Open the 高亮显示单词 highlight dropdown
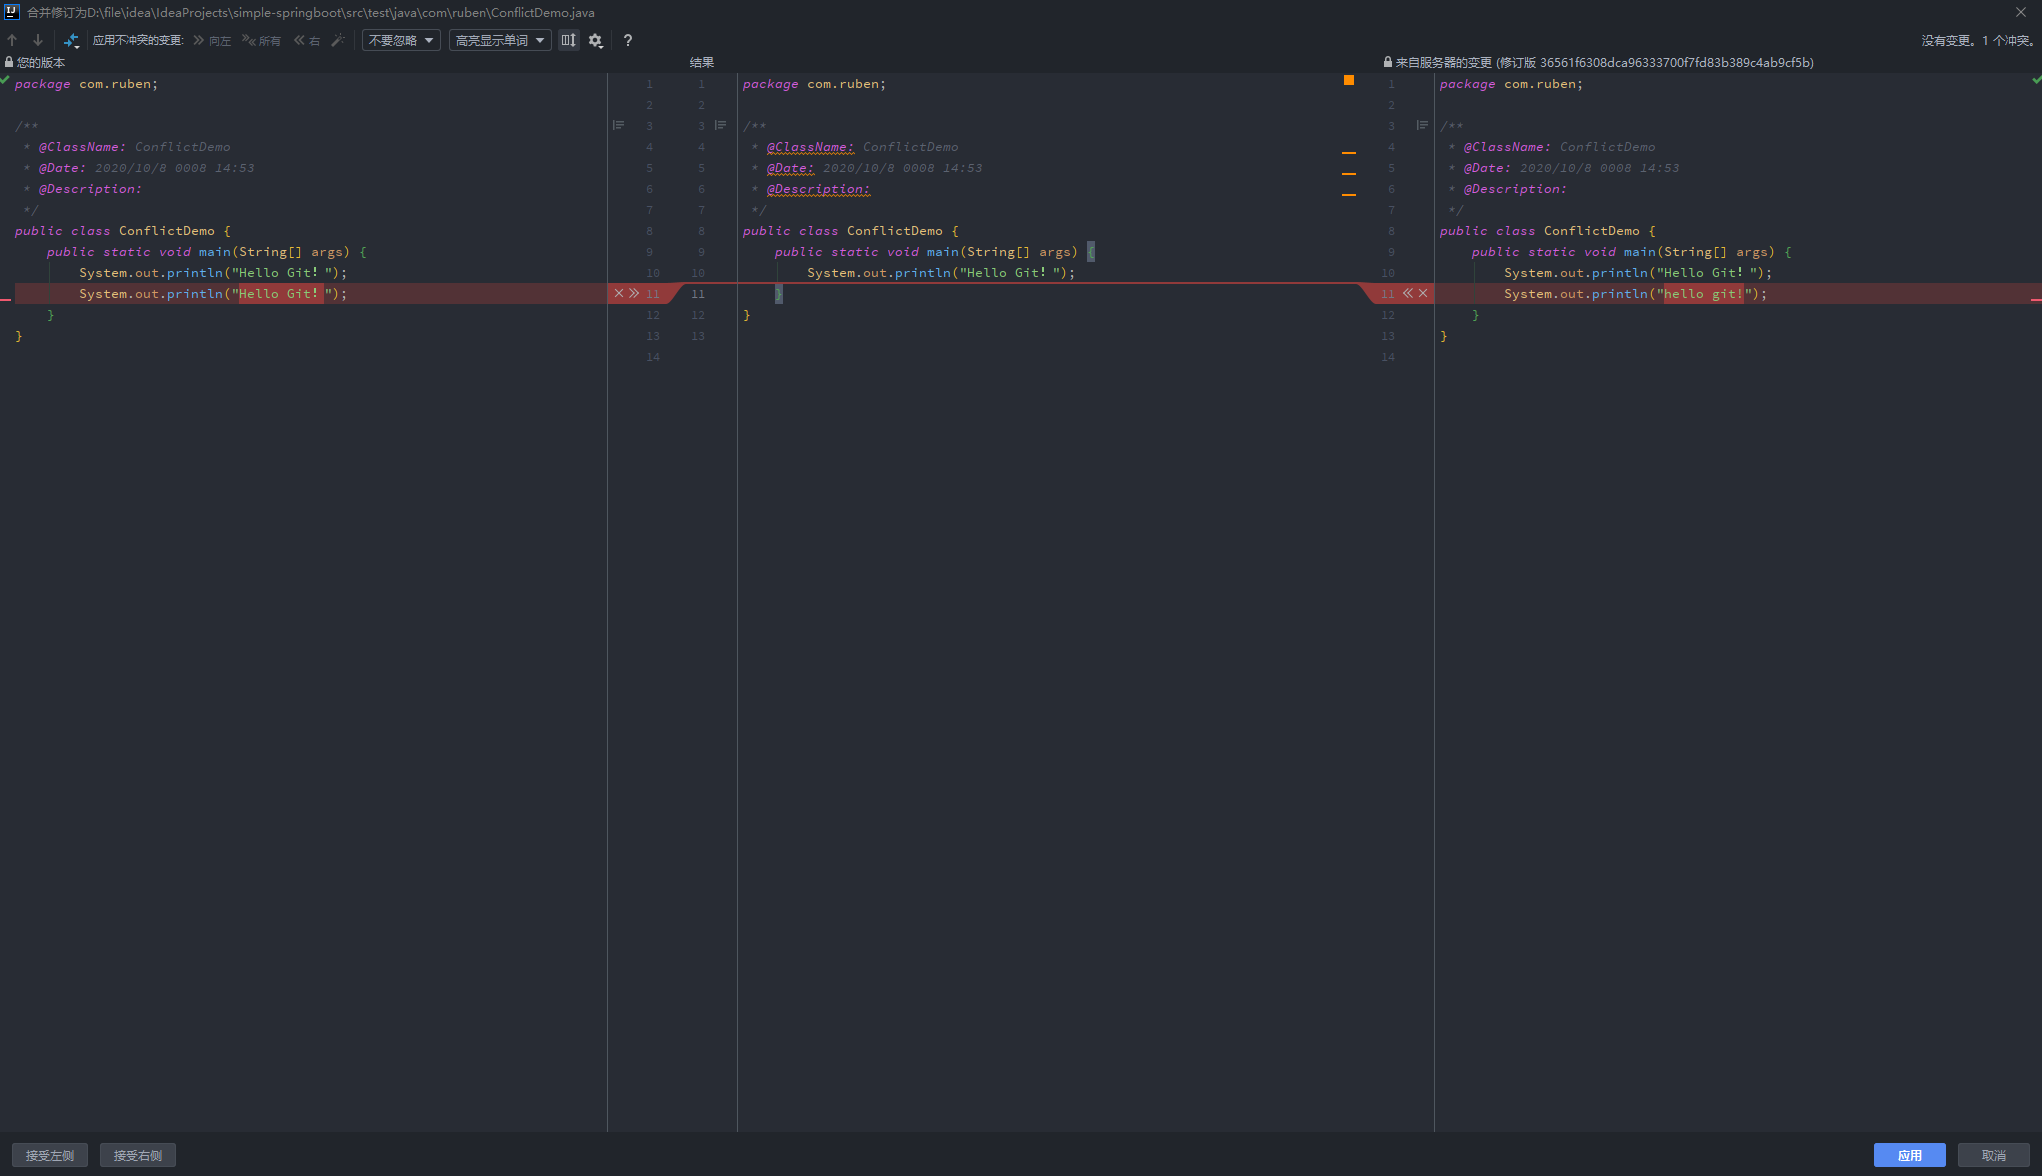Screen dimensions: 2042x1176 [x=499, y=40]
